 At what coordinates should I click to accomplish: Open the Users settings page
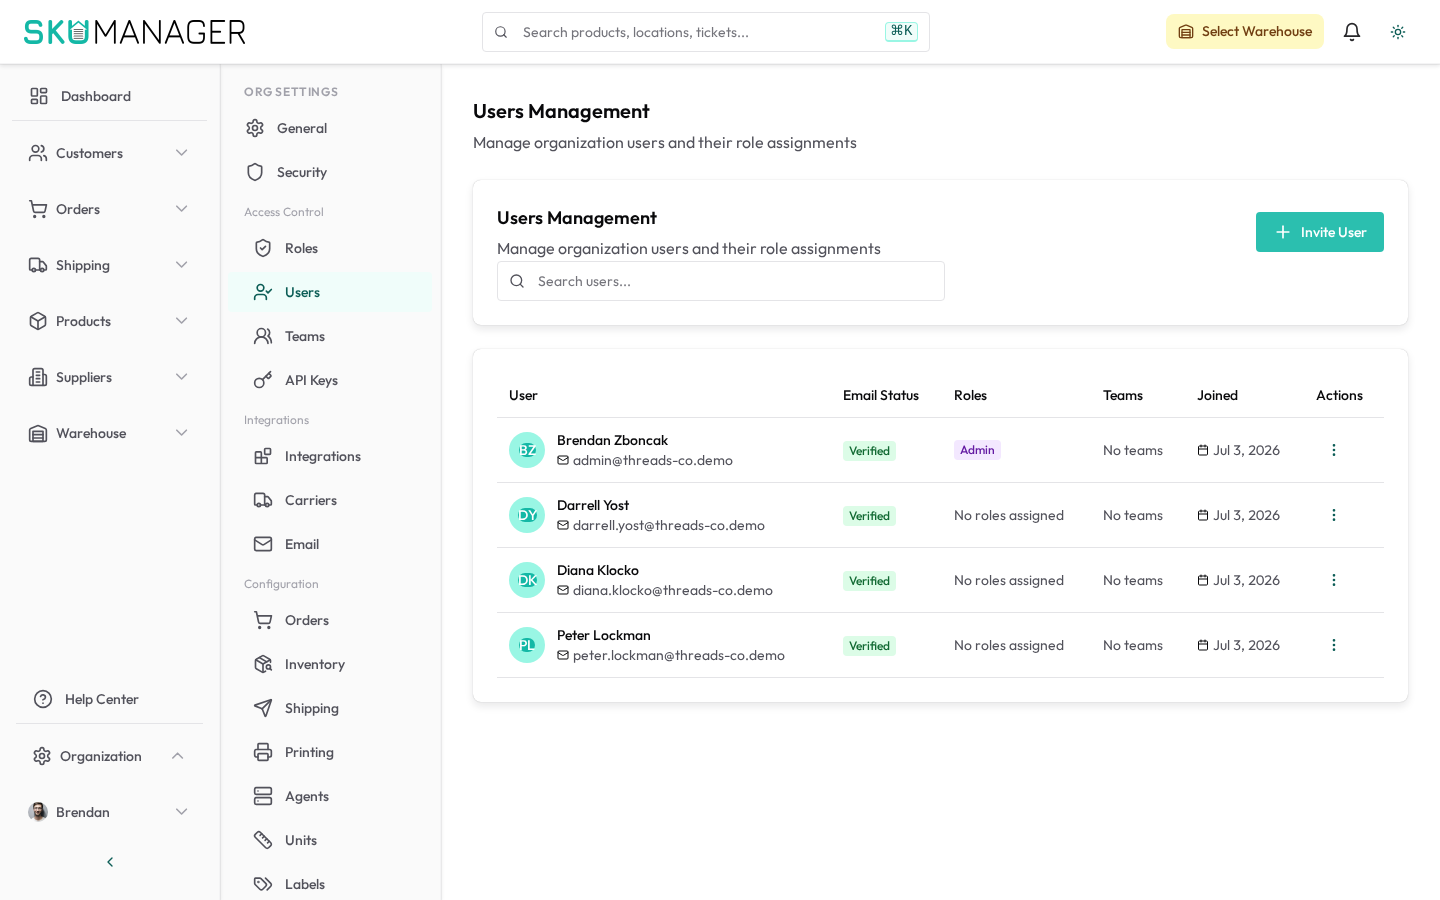[331, 292]
